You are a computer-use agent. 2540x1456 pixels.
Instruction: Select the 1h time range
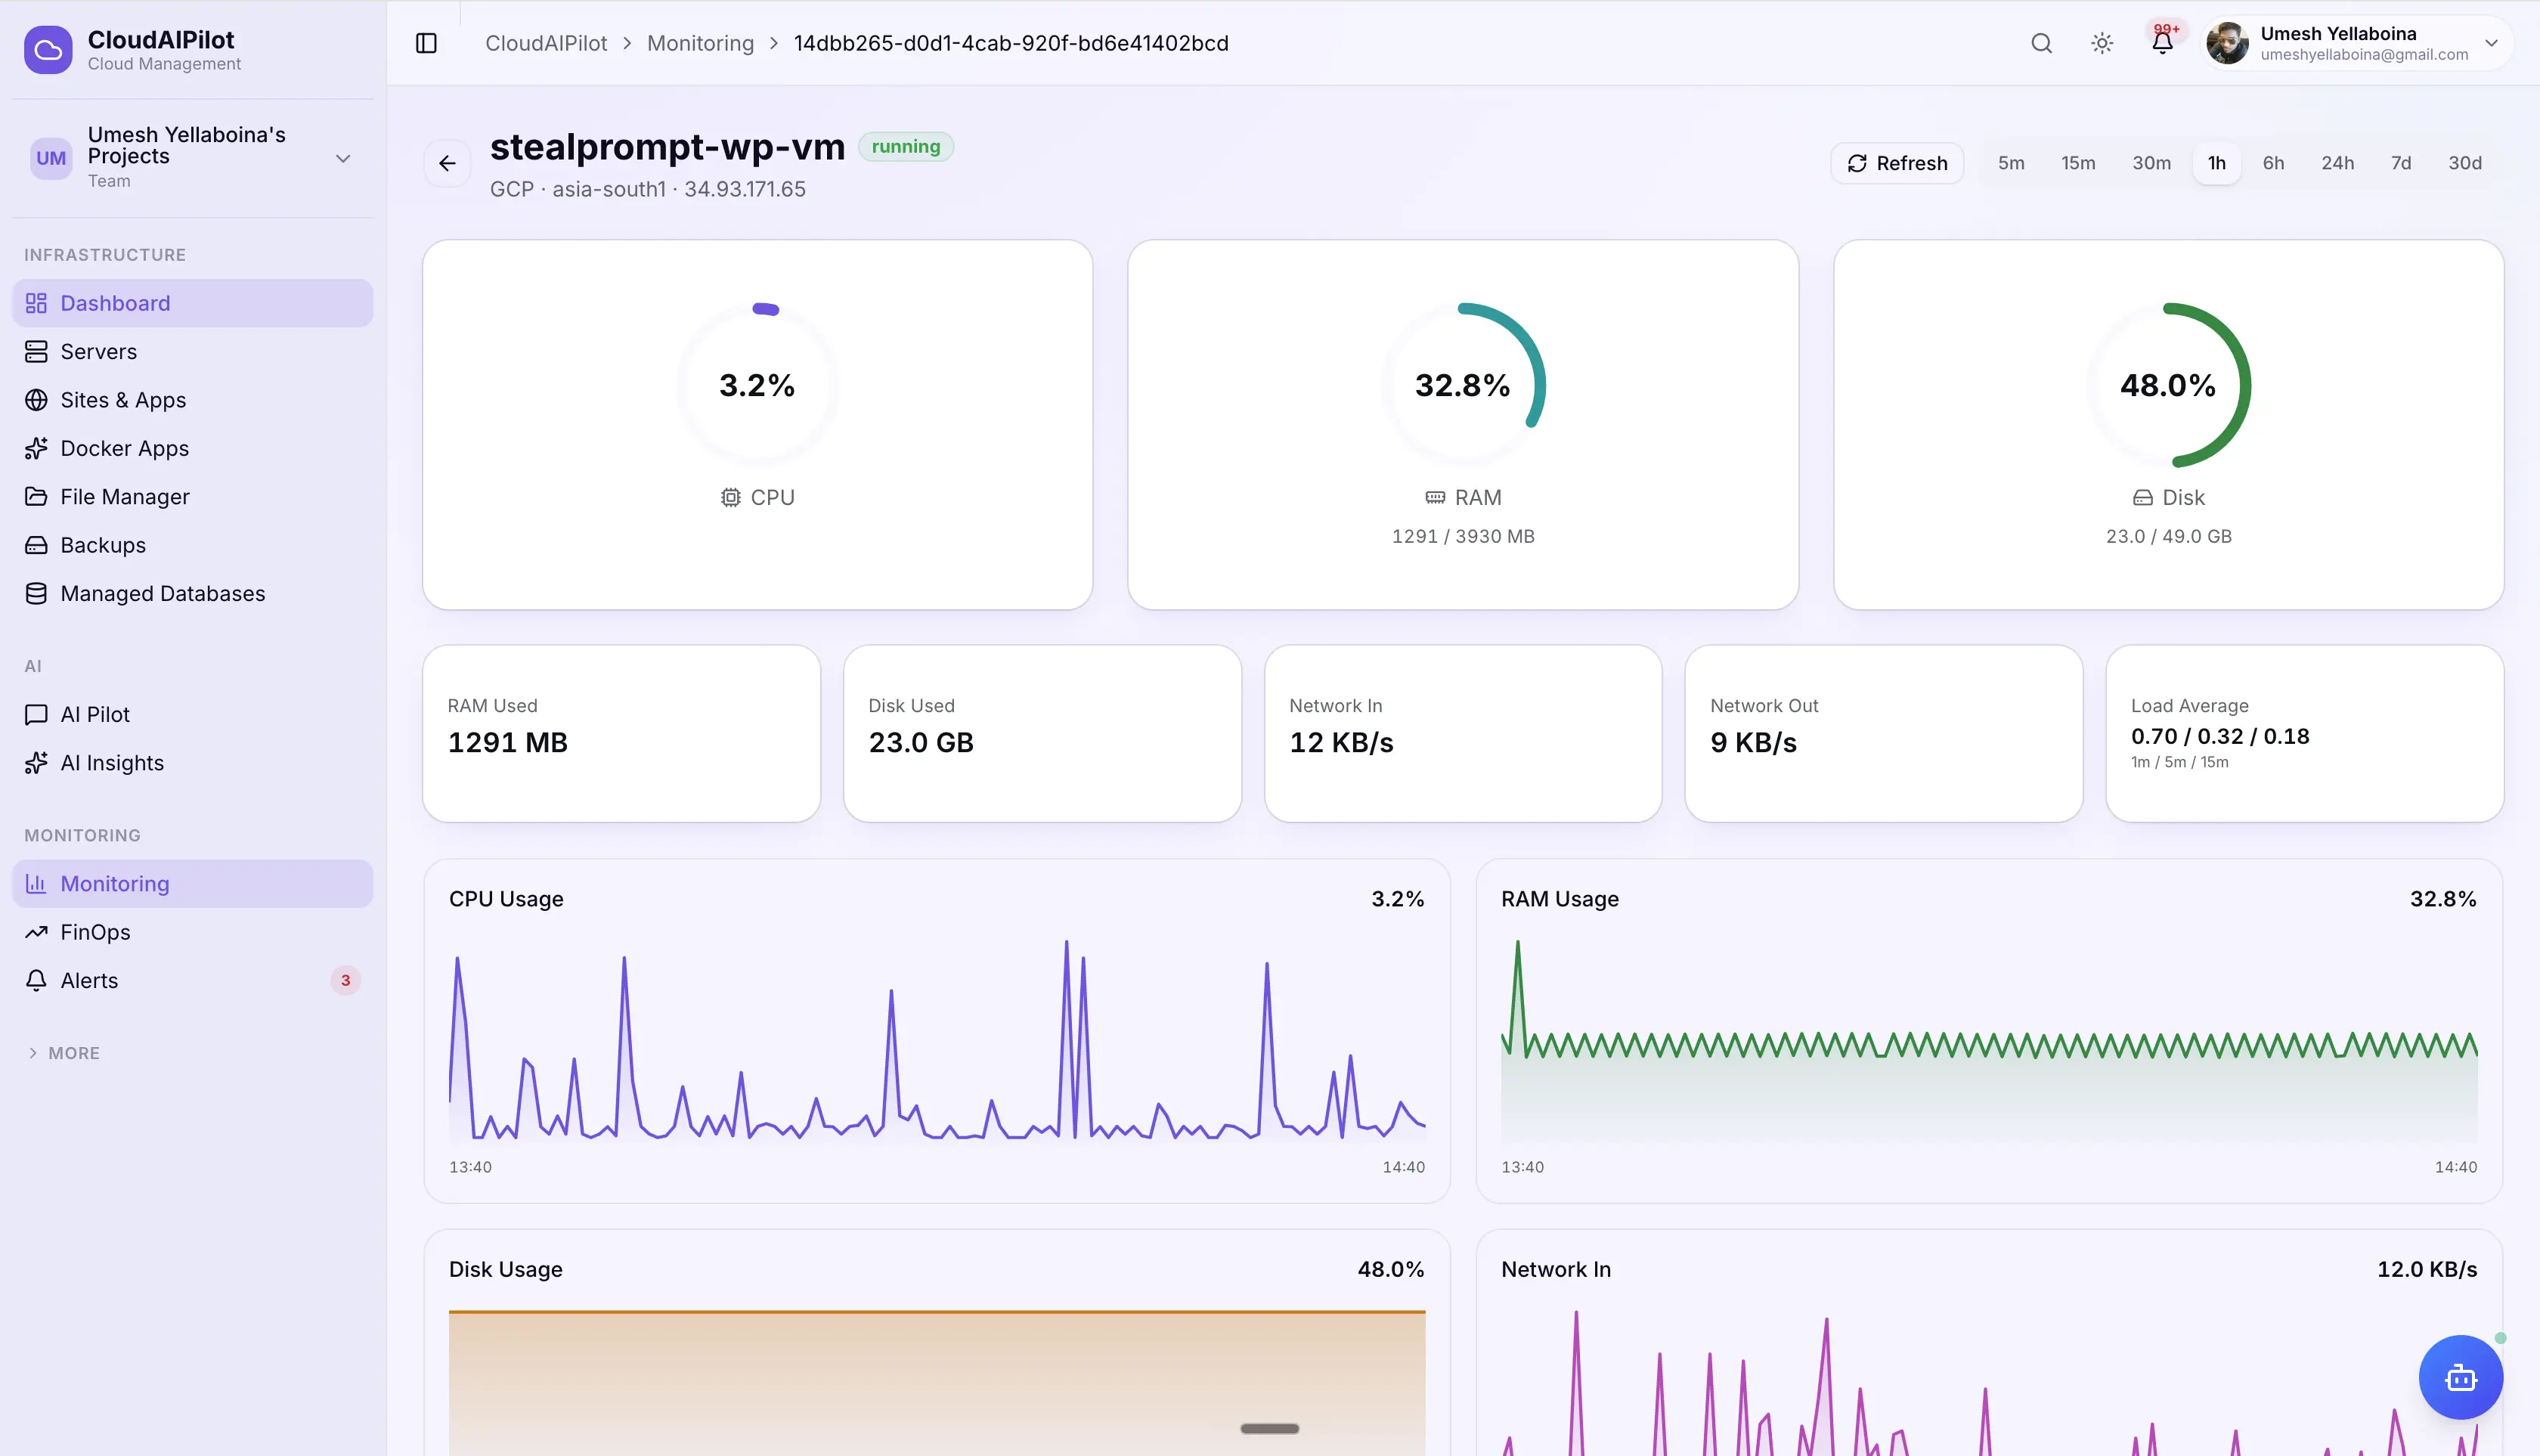click(x=2217, y=163)
